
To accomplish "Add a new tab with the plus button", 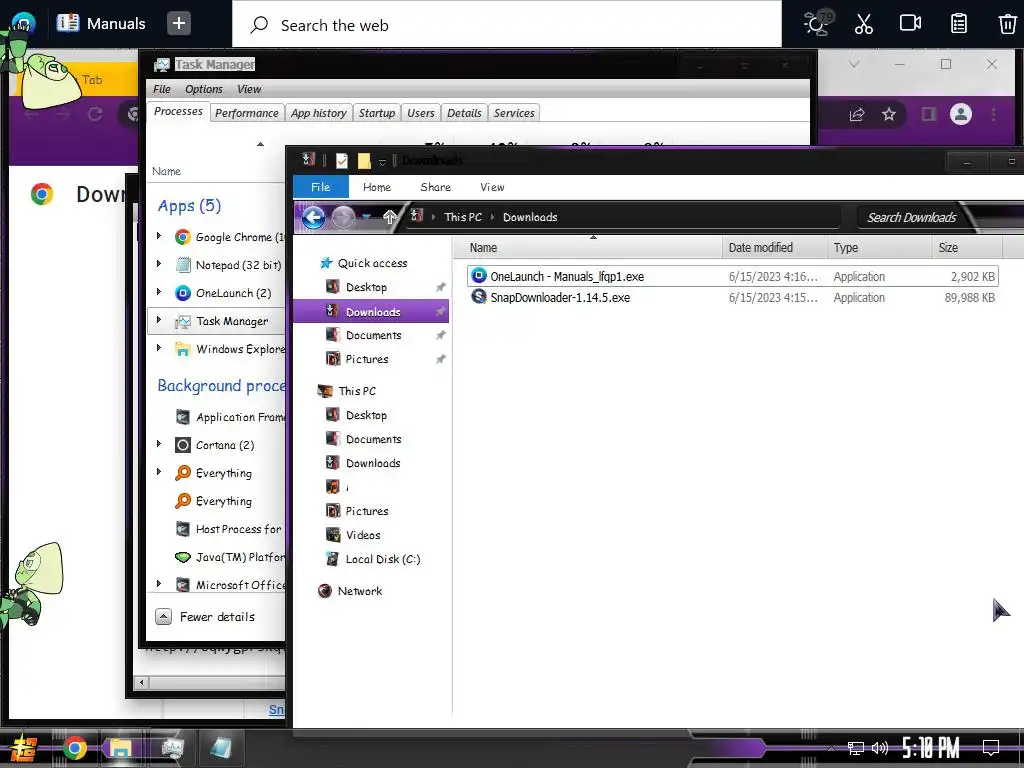I will pyautogui.click(x=178, y=24).
